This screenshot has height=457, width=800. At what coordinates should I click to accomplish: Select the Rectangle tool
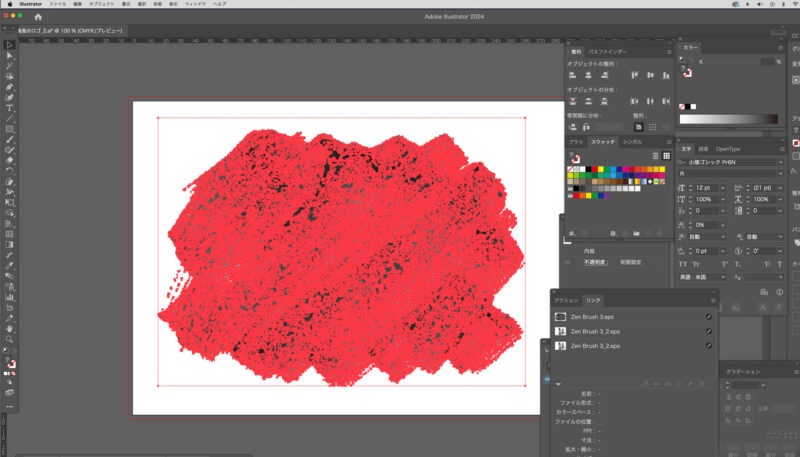point(9,129)
